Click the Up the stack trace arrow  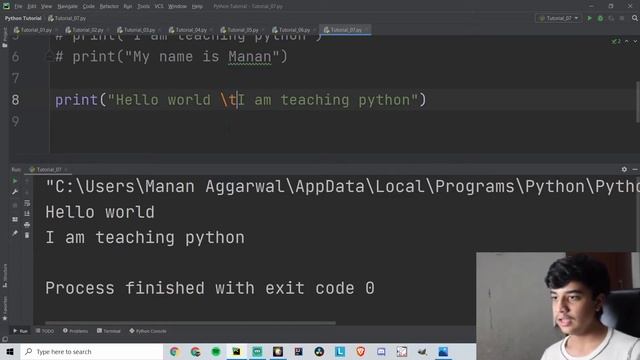tap(27, 181)
